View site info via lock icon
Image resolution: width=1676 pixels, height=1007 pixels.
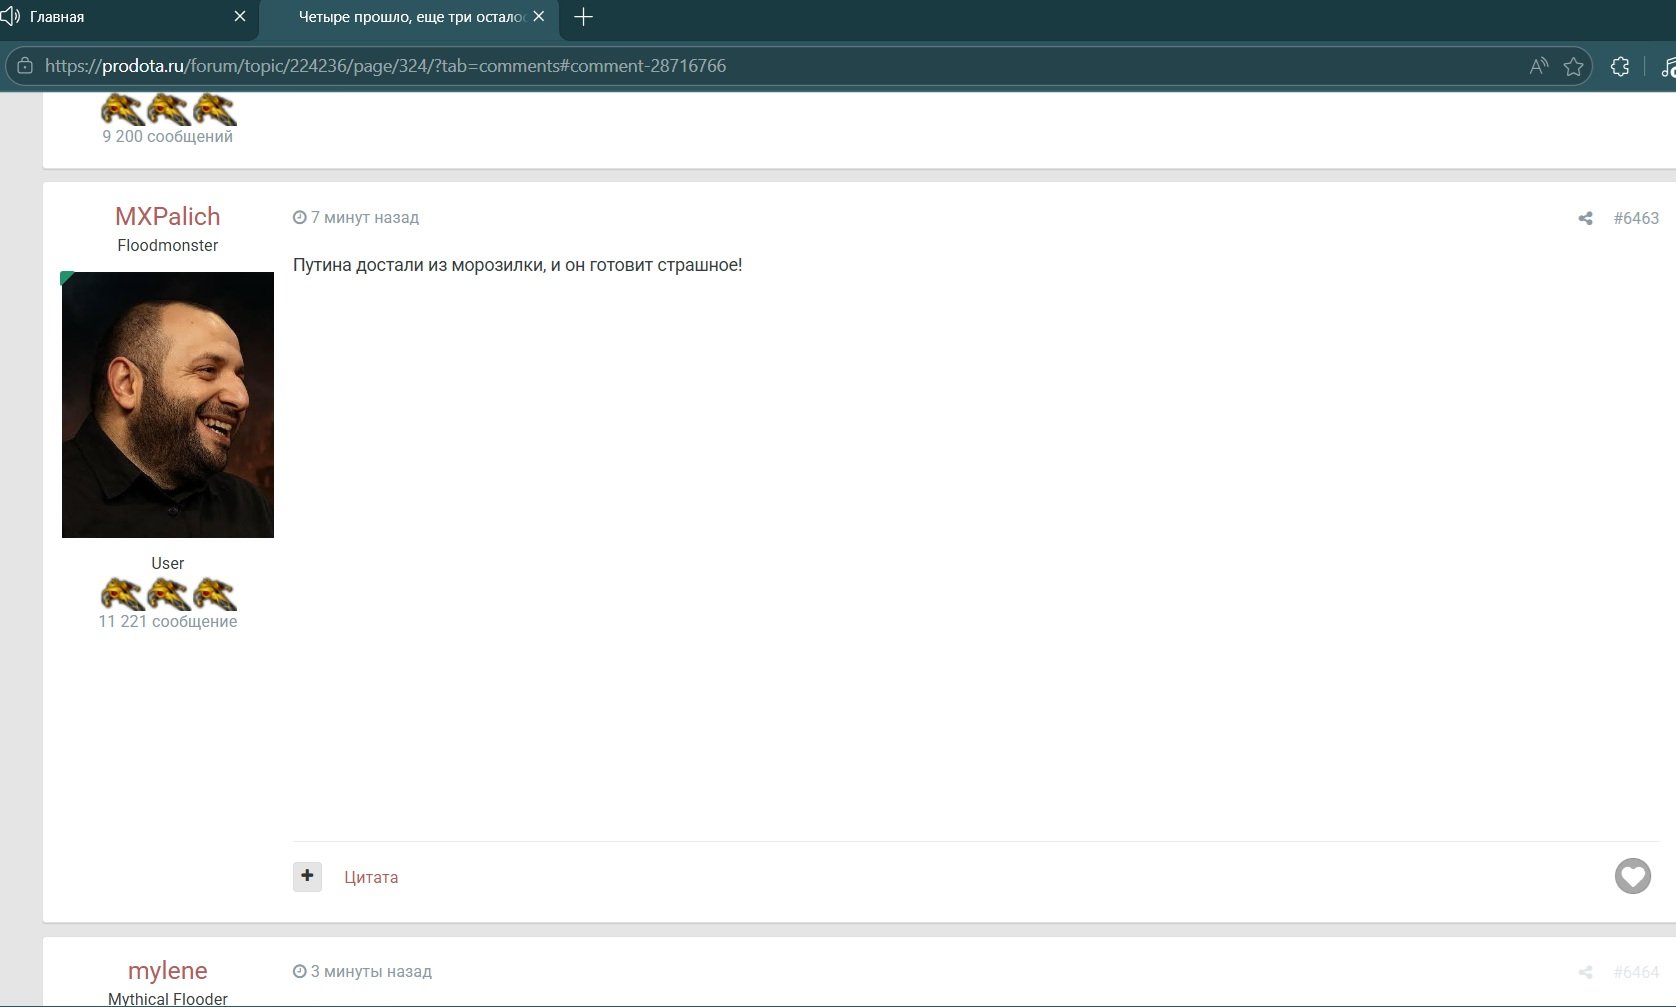25,66
